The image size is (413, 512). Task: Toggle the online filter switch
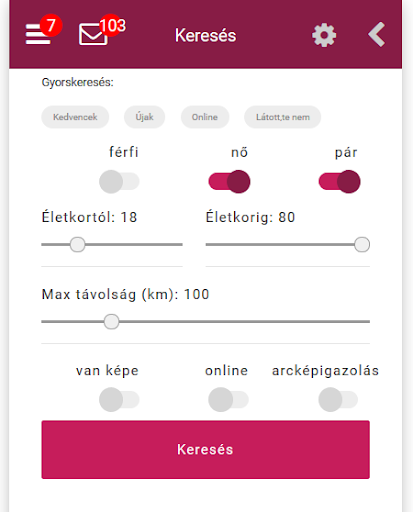[228, 399]
